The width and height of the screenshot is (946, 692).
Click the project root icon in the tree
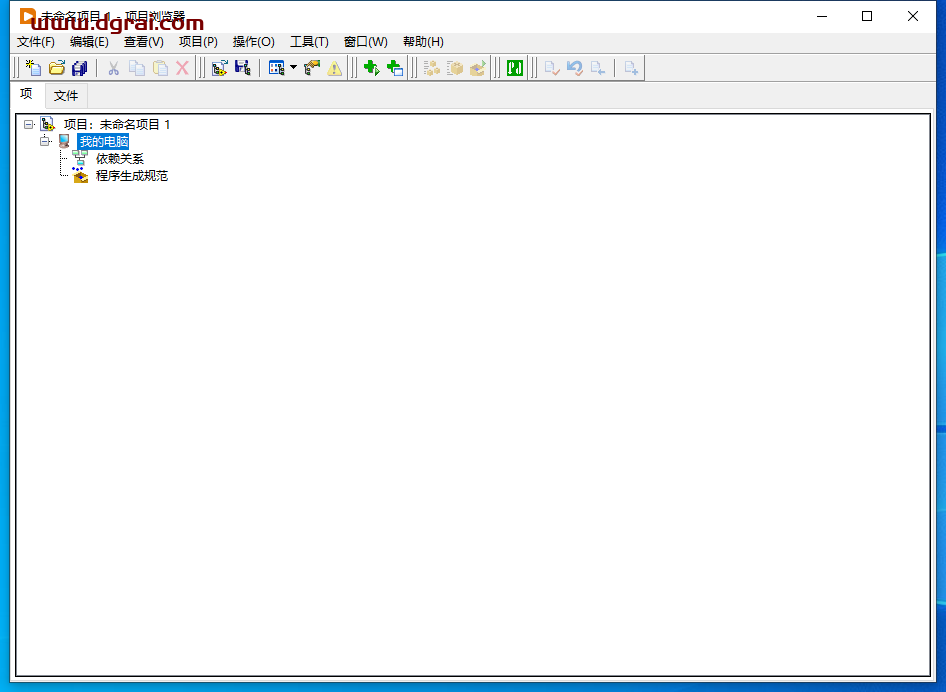(x=48, y=124)
